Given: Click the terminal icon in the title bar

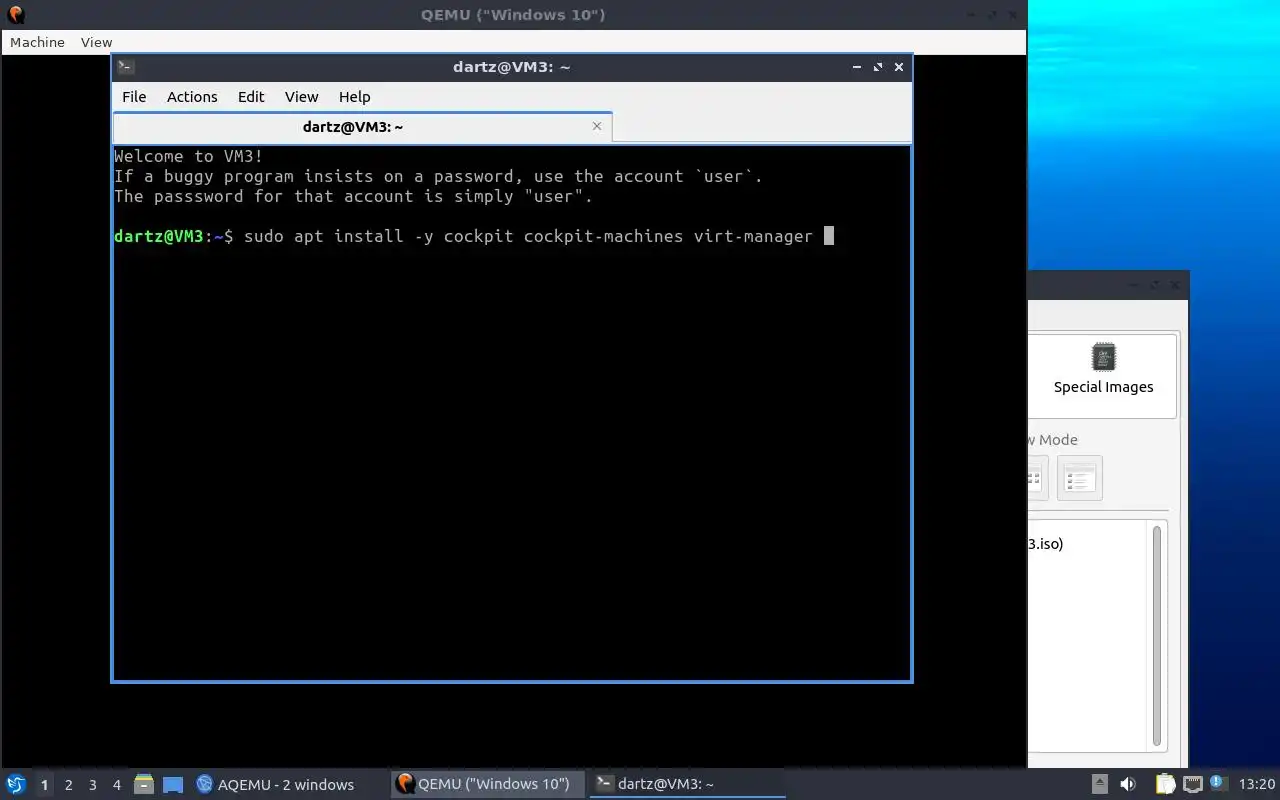Looking at the screenshot, I should pos(126,67).
